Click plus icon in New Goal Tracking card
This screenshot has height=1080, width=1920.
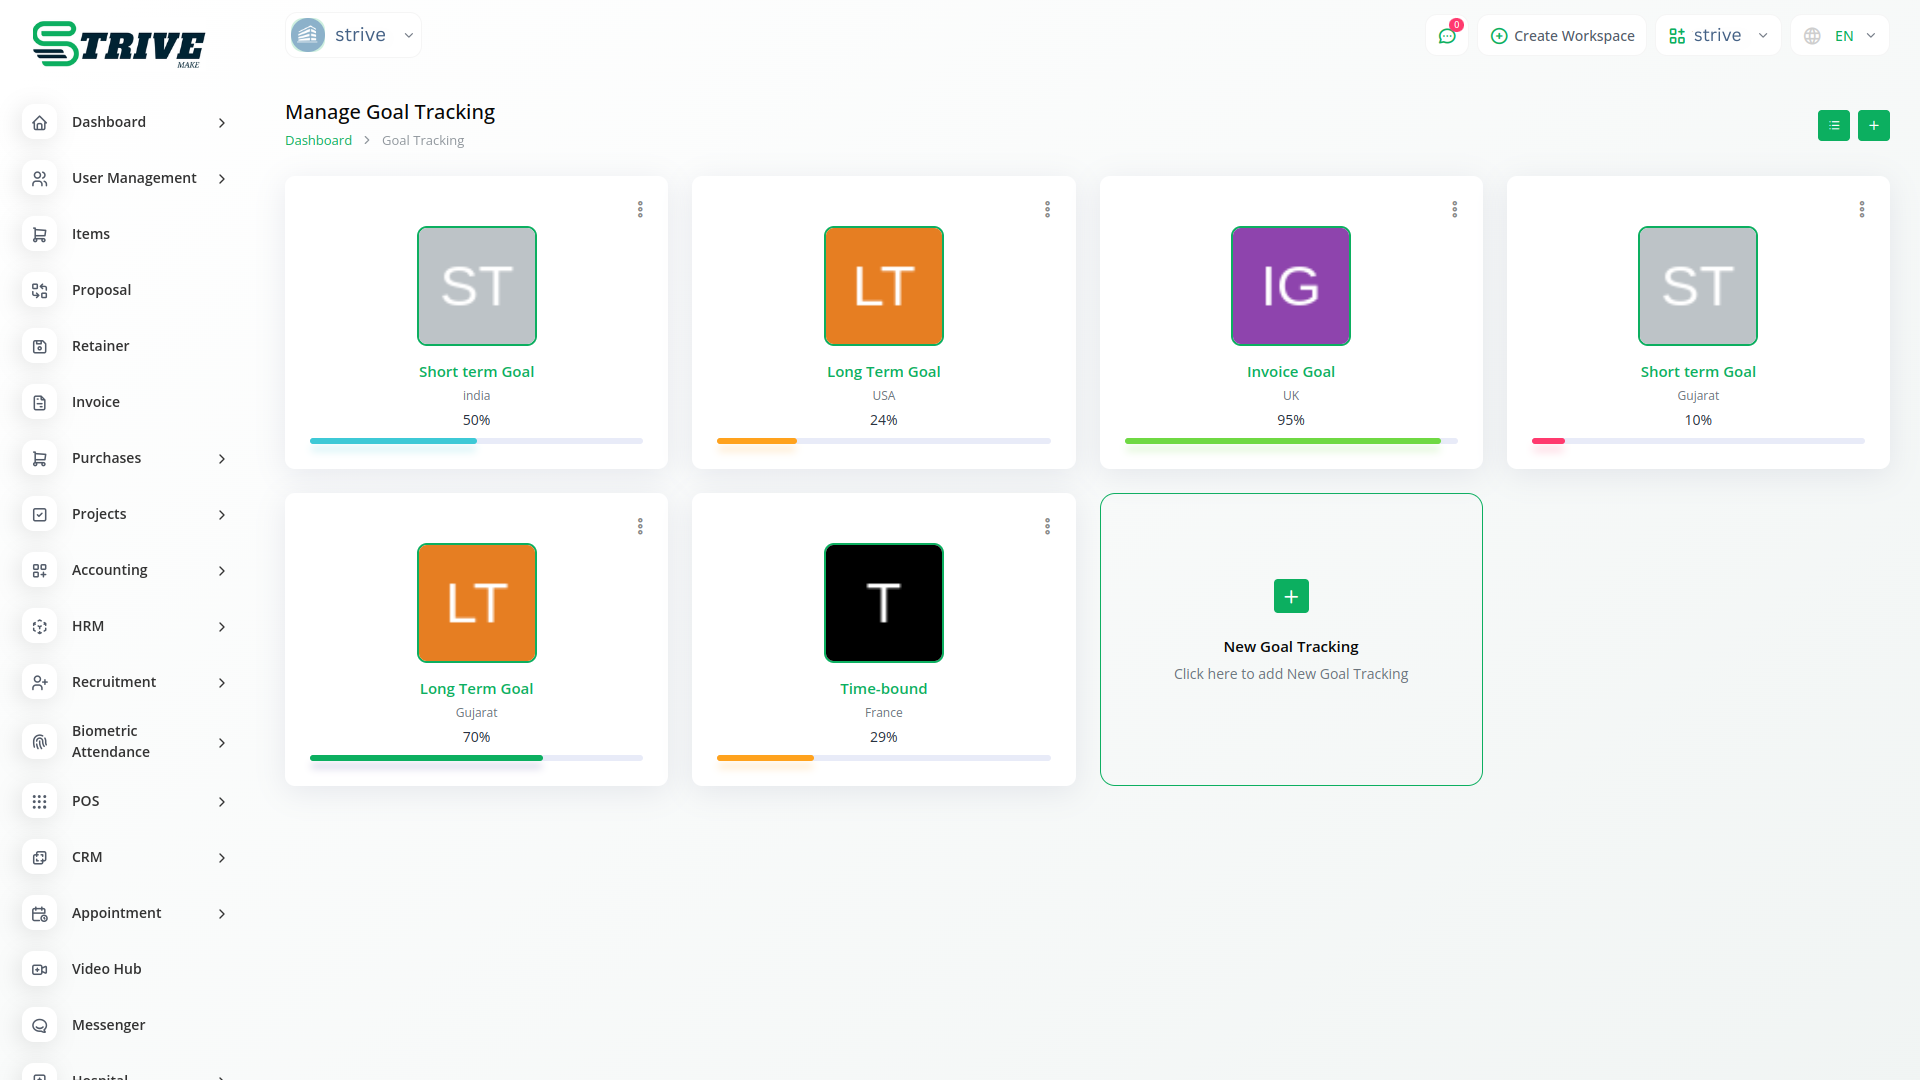pos(1291,597)
